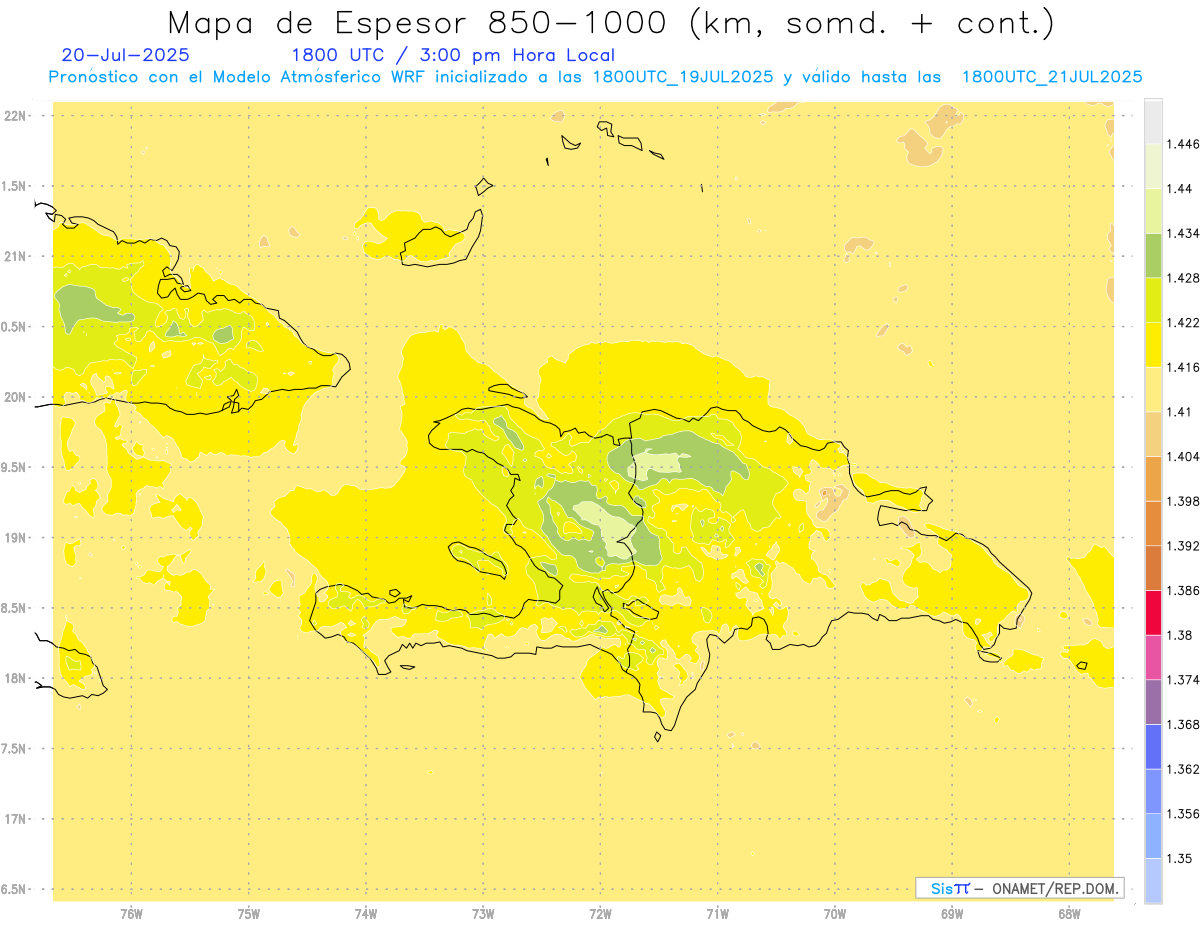1200x927 pixels.
Task: Click the 70W longitude label
Action: [835, 914]
